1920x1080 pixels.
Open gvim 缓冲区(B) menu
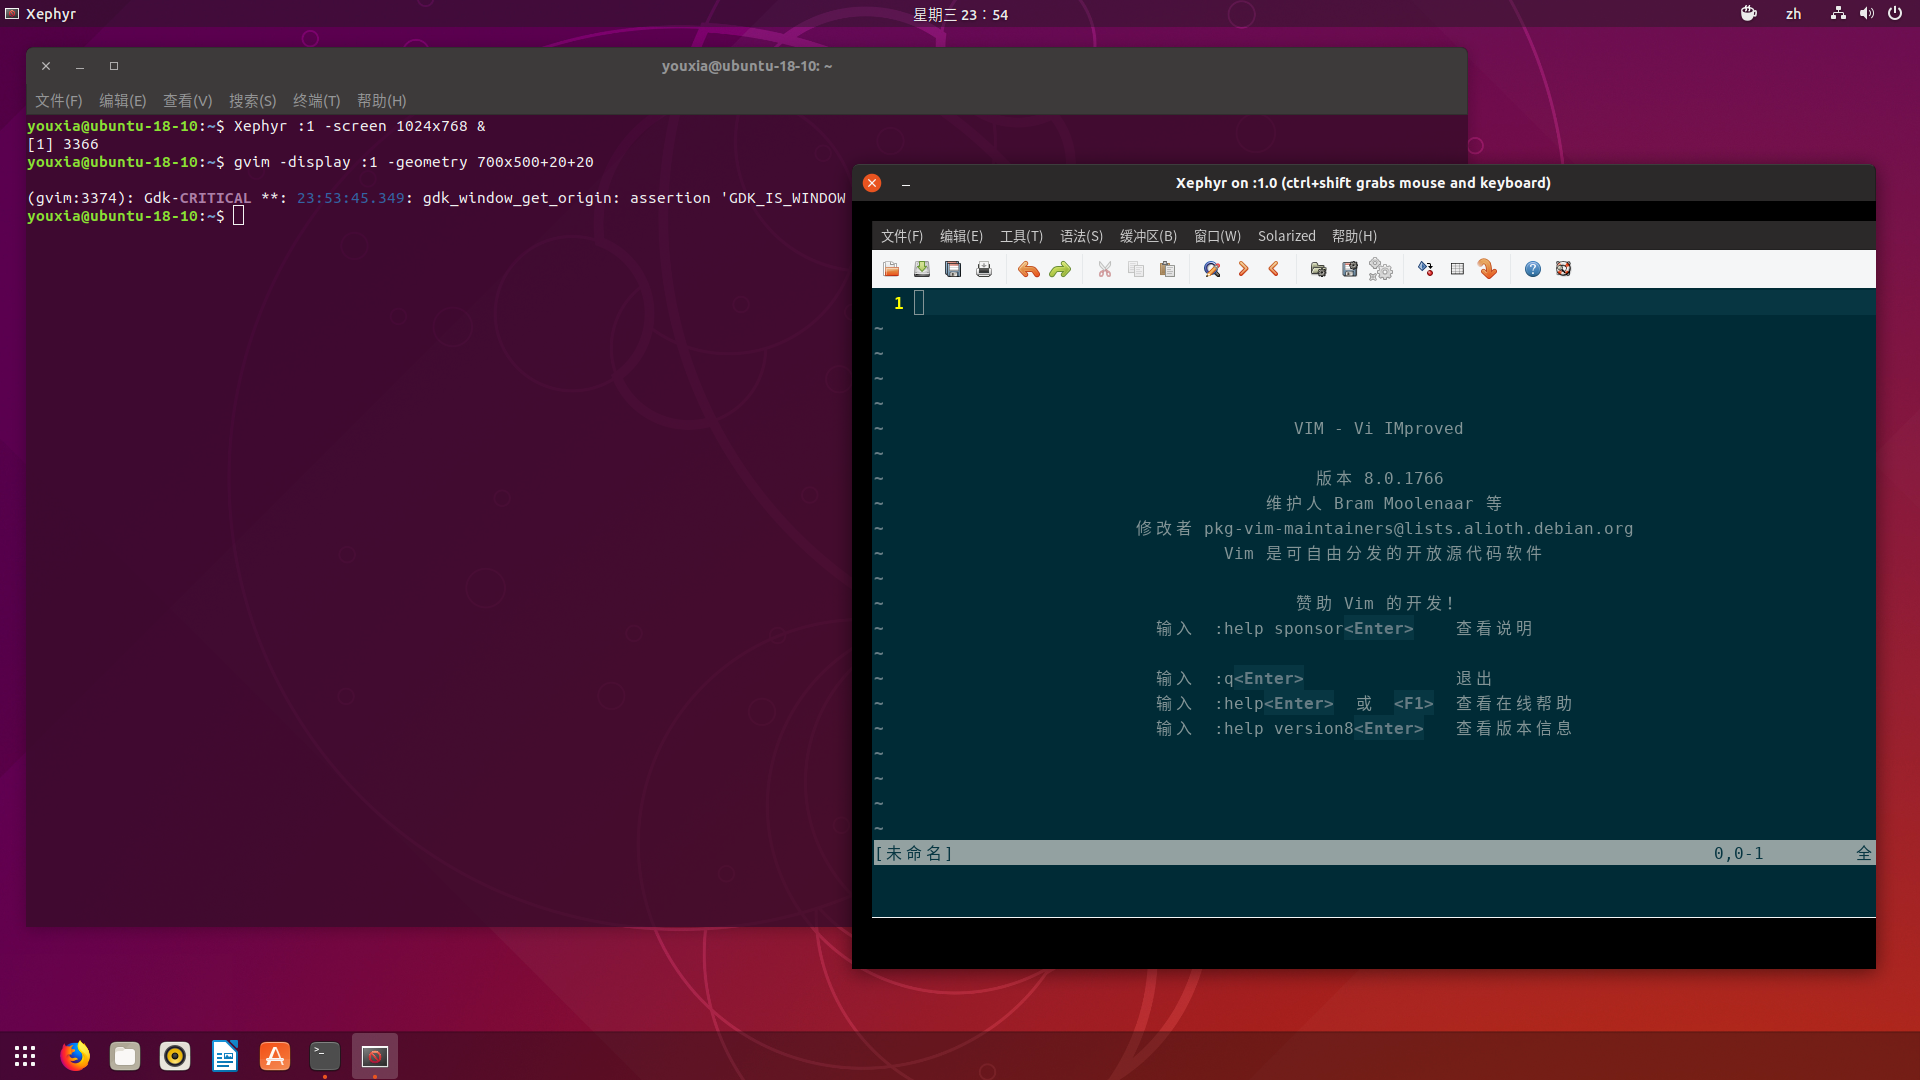pos(1148,236)
